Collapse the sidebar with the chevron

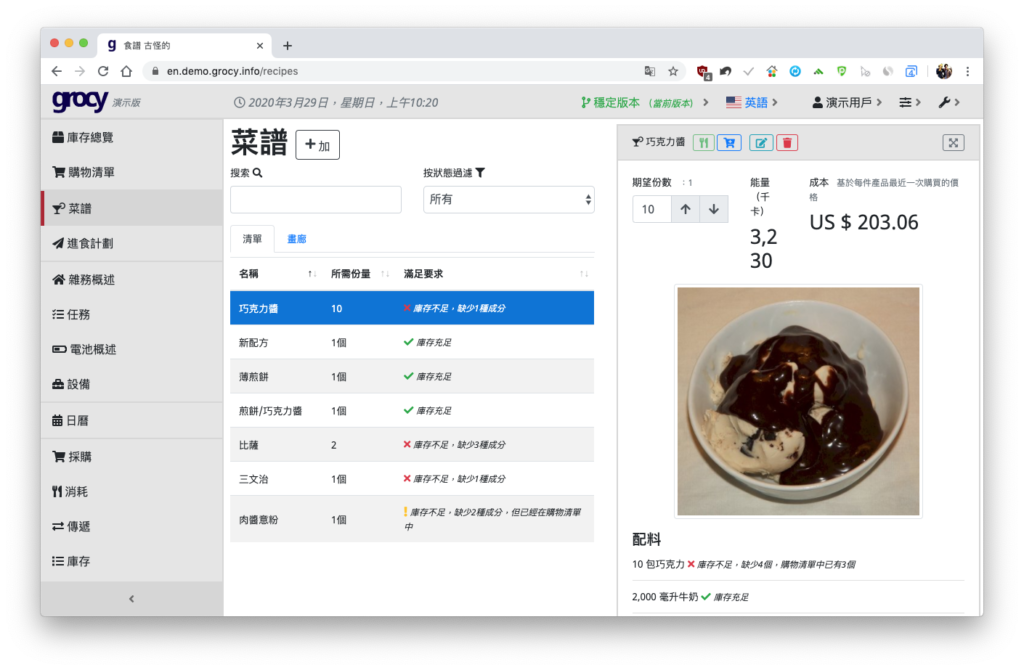132,598
